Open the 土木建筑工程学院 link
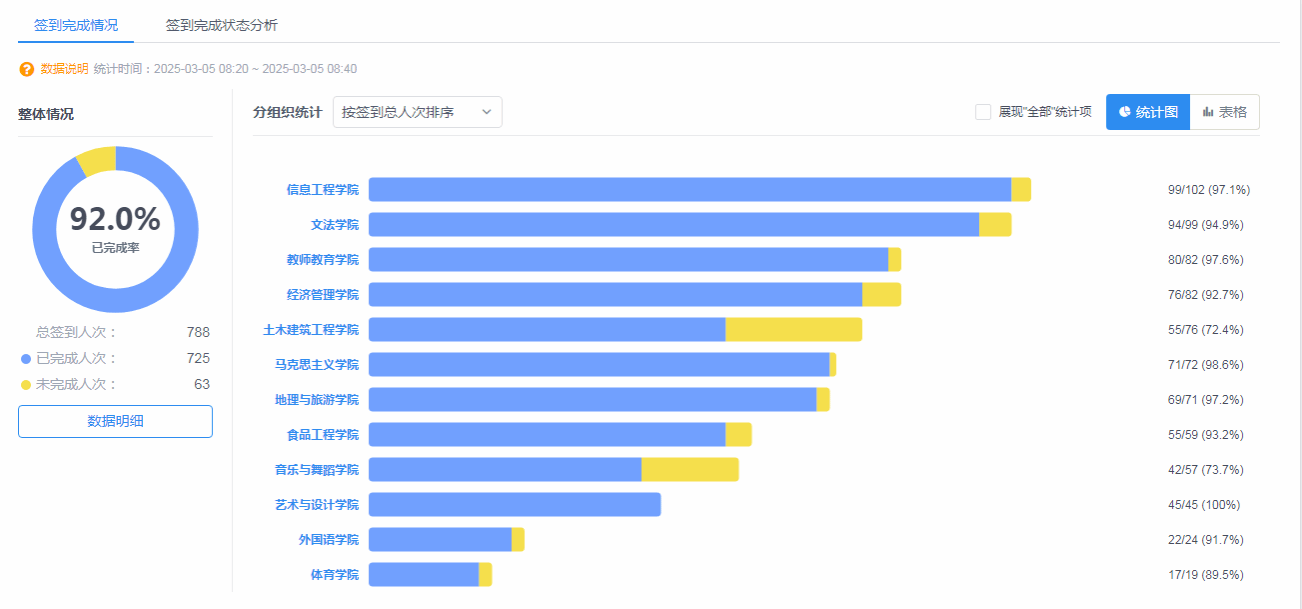 [x=310, y=330]
